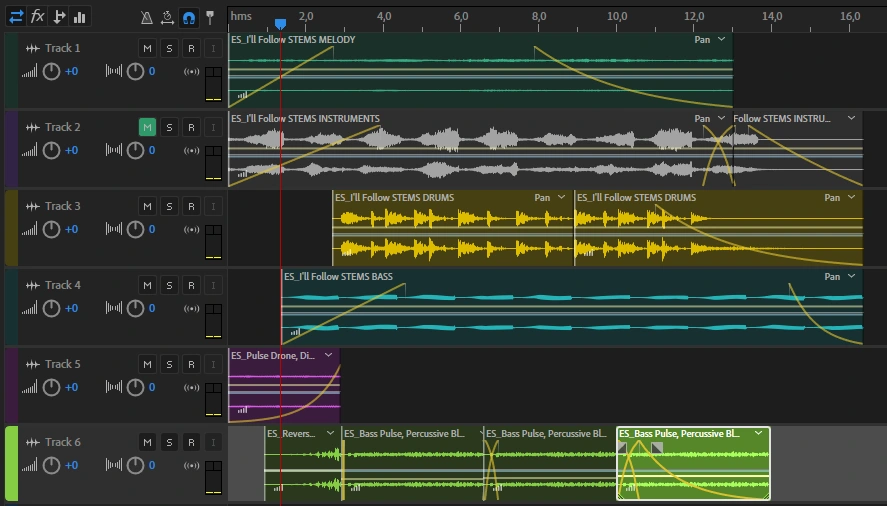Show the EQ bars icon view
The image size is (887, 506).
pyautogui.click(x=80, y=16)
